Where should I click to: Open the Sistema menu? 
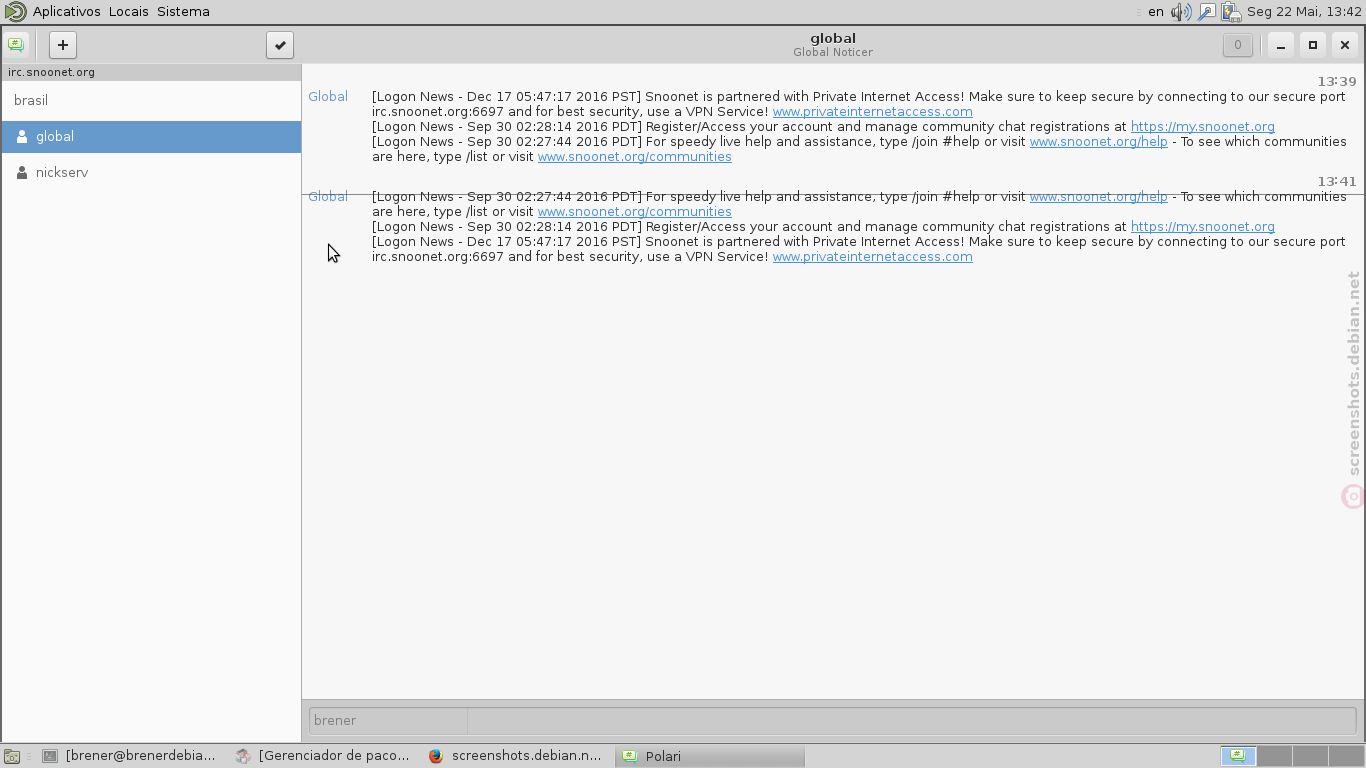183,12
